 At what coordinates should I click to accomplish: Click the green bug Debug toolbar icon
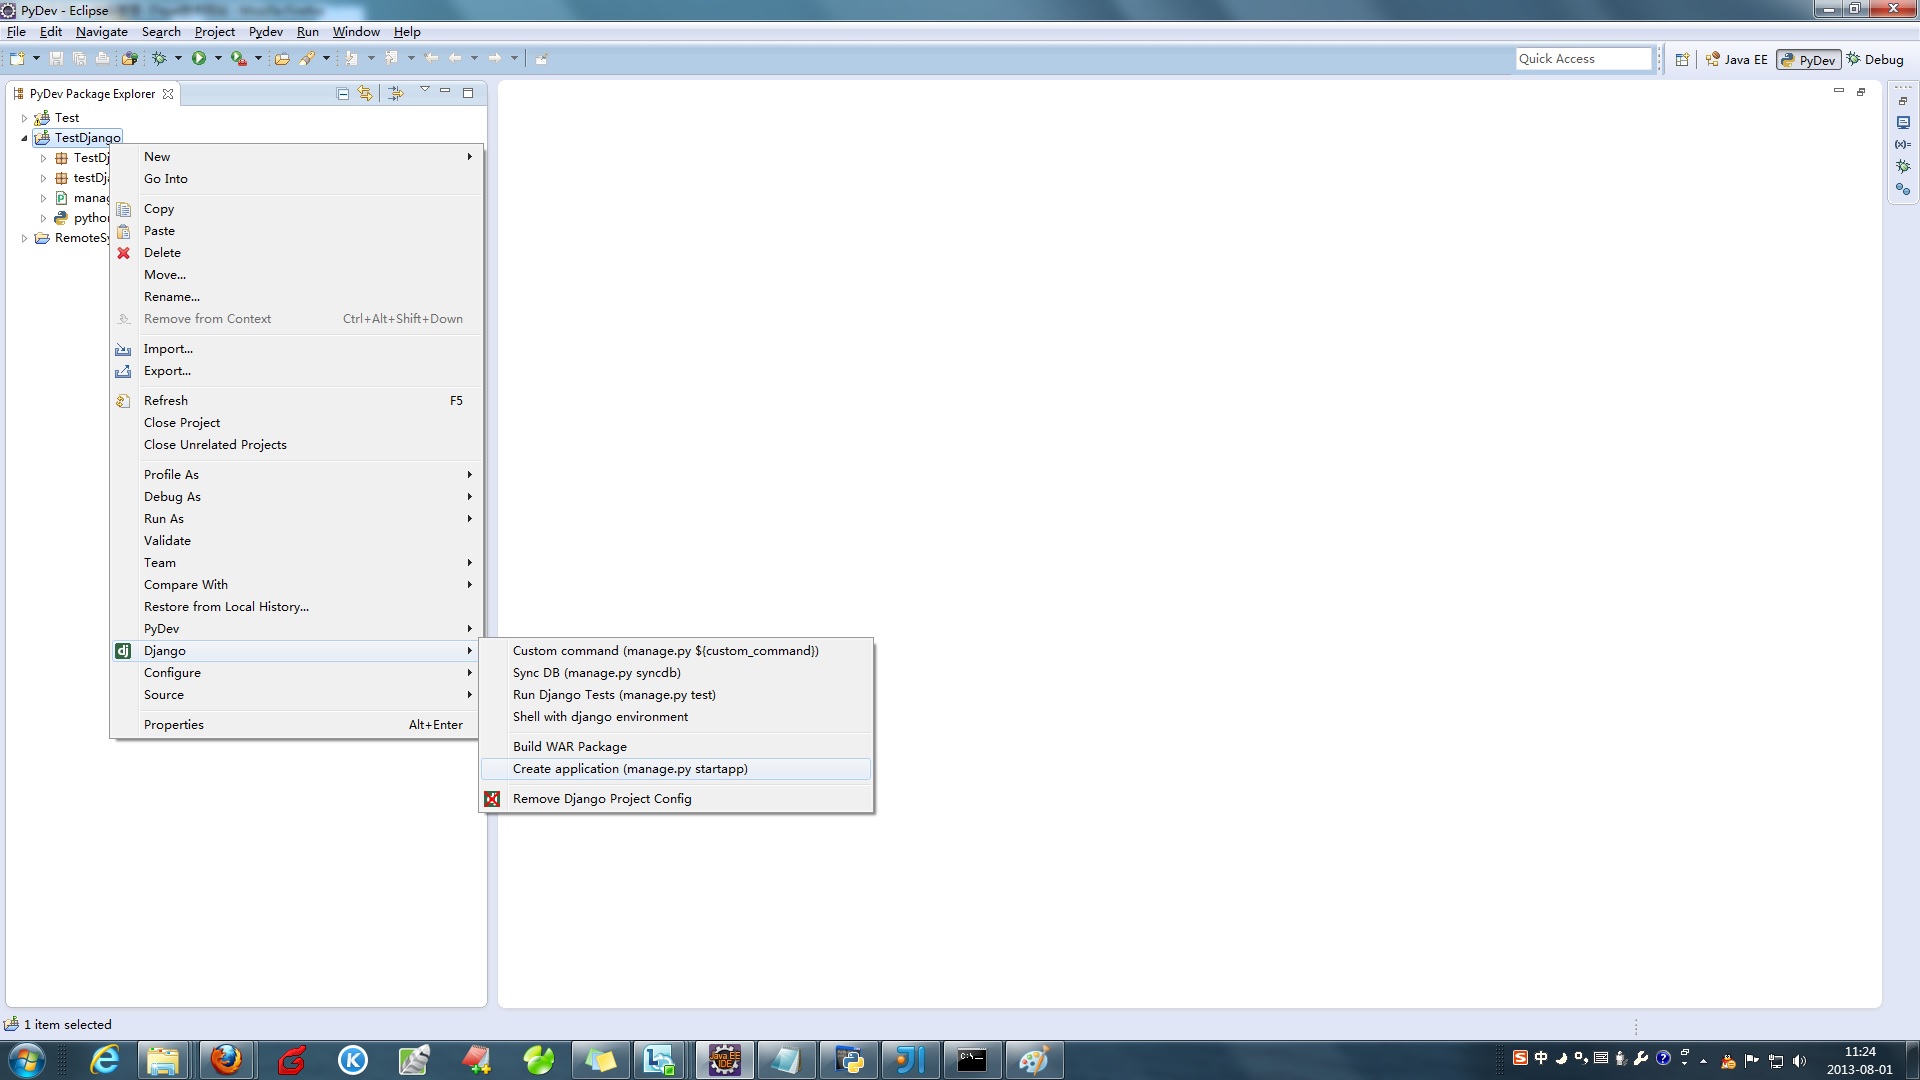click(159, 58)
